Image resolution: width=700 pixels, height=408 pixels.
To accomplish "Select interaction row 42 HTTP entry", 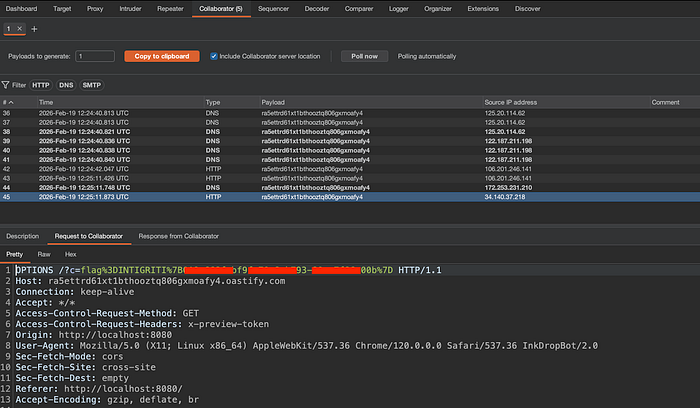I will (x=350, y=169).
